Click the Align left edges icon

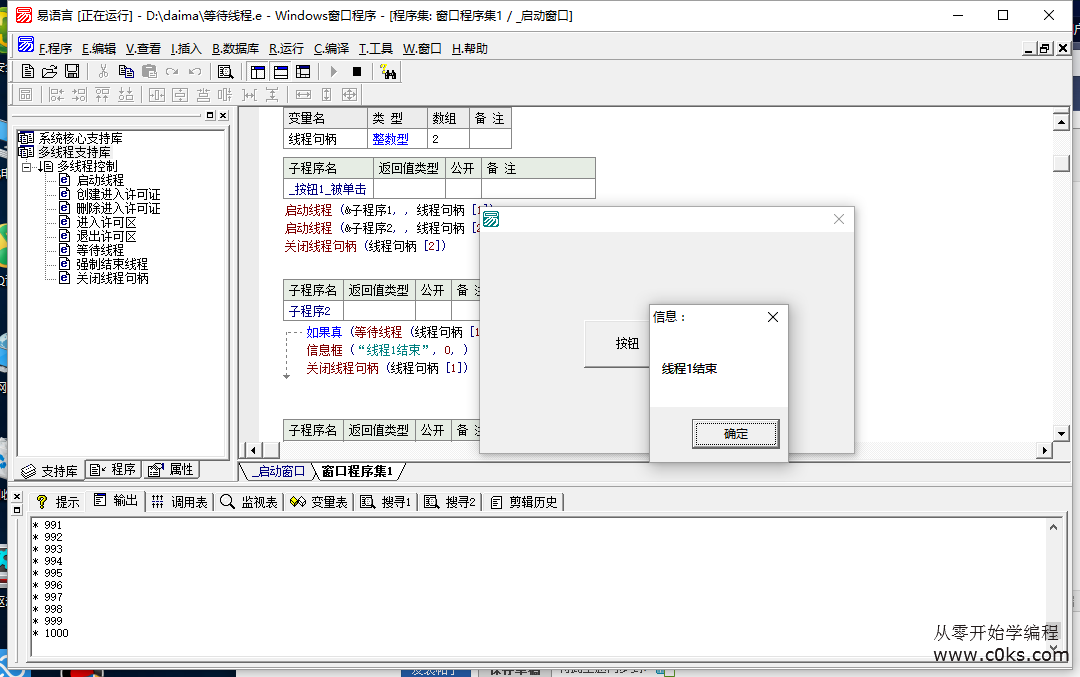[56, 95]
